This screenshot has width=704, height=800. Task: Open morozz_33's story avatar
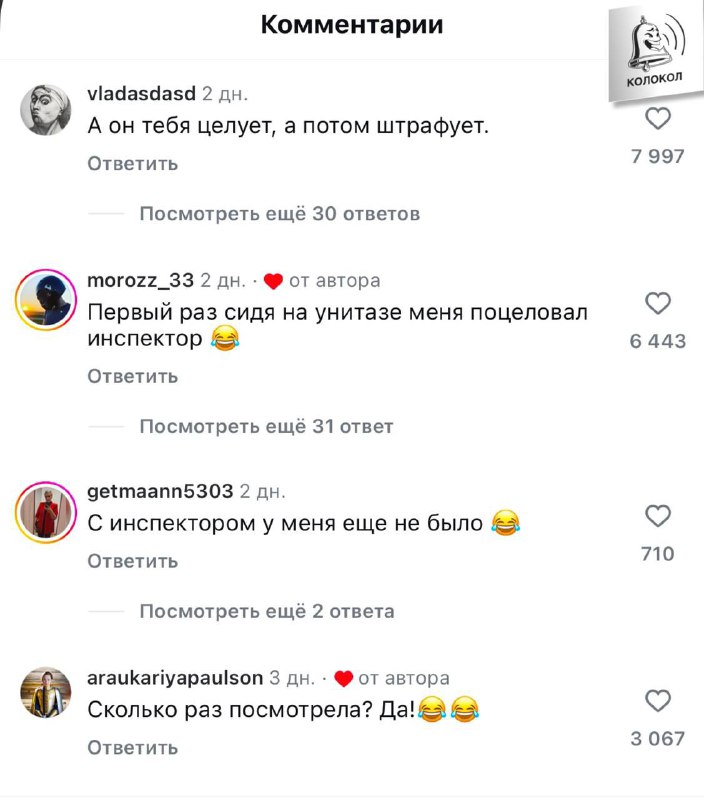tap(45, 299)
